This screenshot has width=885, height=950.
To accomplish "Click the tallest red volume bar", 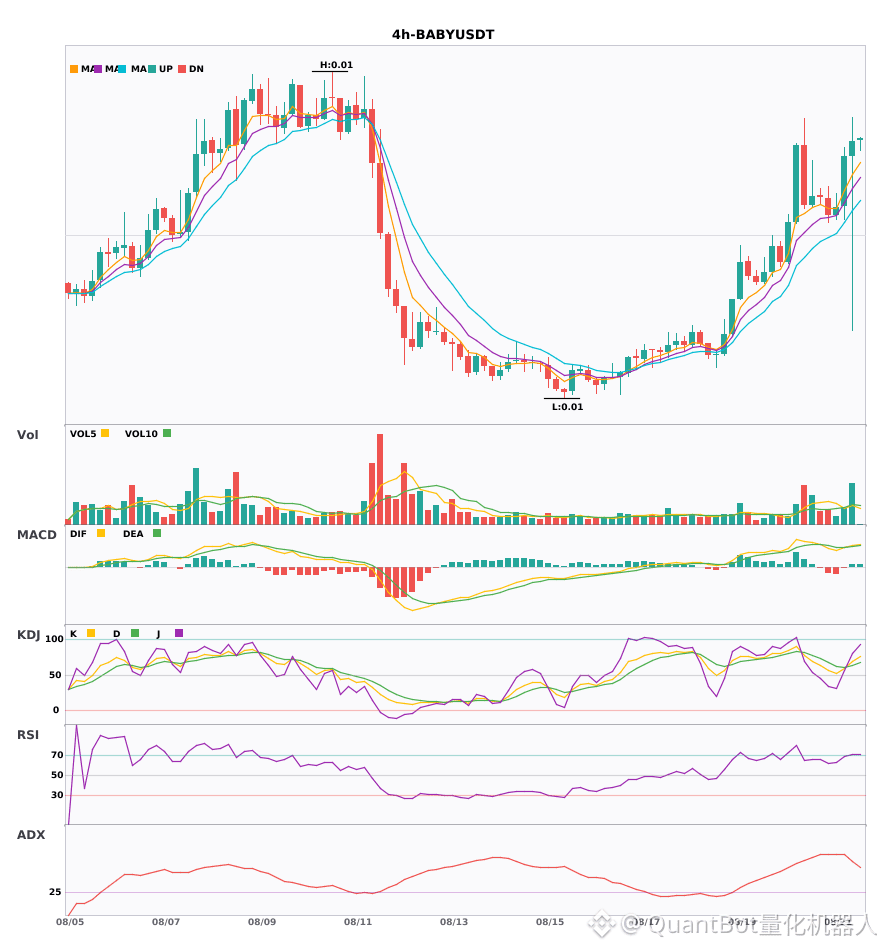I will point(380,479).
